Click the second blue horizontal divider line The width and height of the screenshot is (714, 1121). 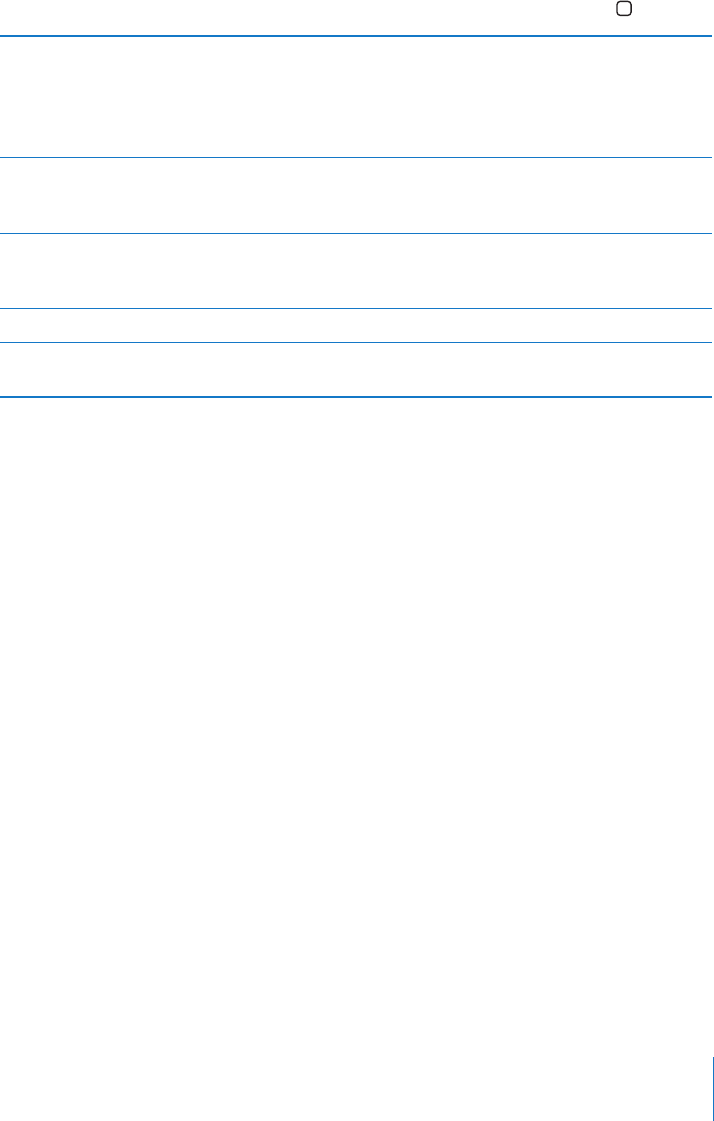tap(357, 158)
